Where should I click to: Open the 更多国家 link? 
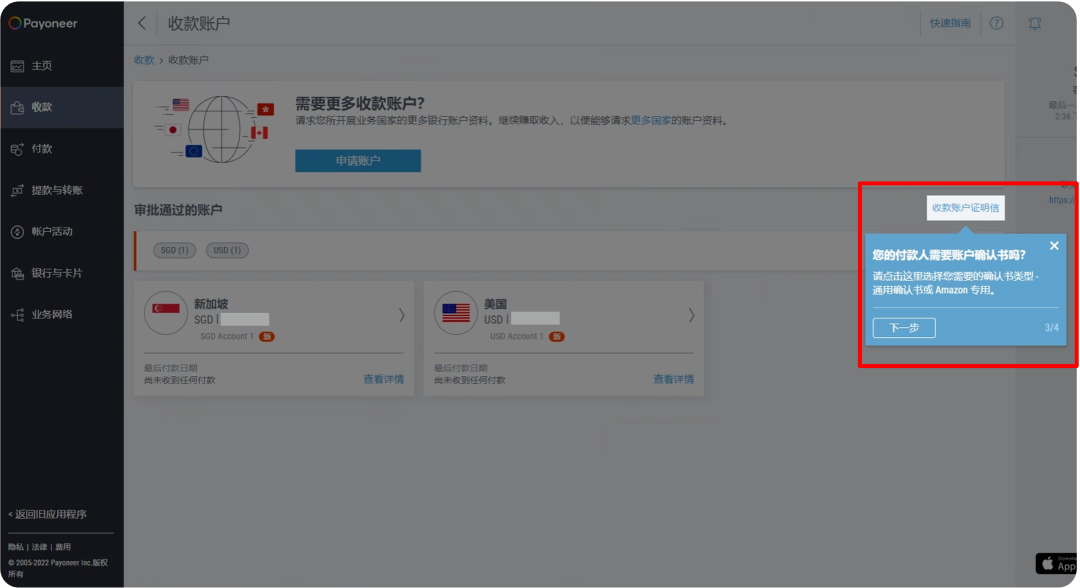(650, 120)
